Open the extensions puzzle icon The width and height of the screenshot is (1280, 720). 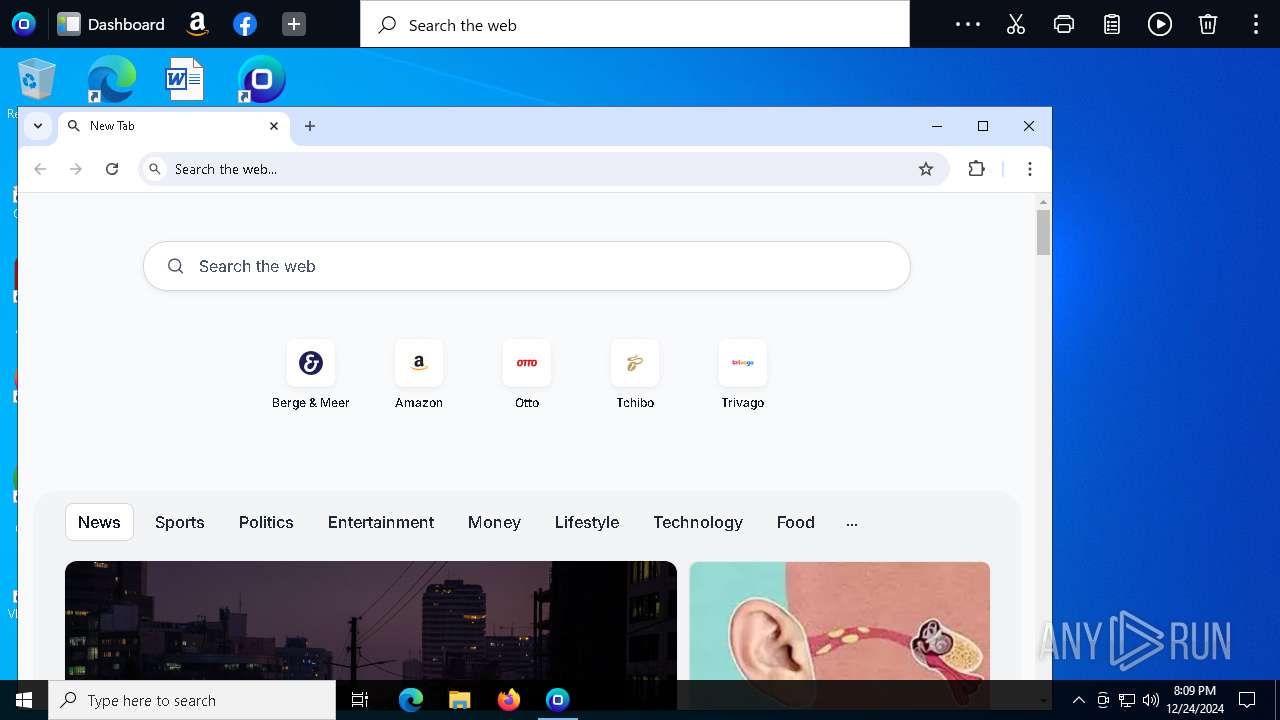[977, 169]
